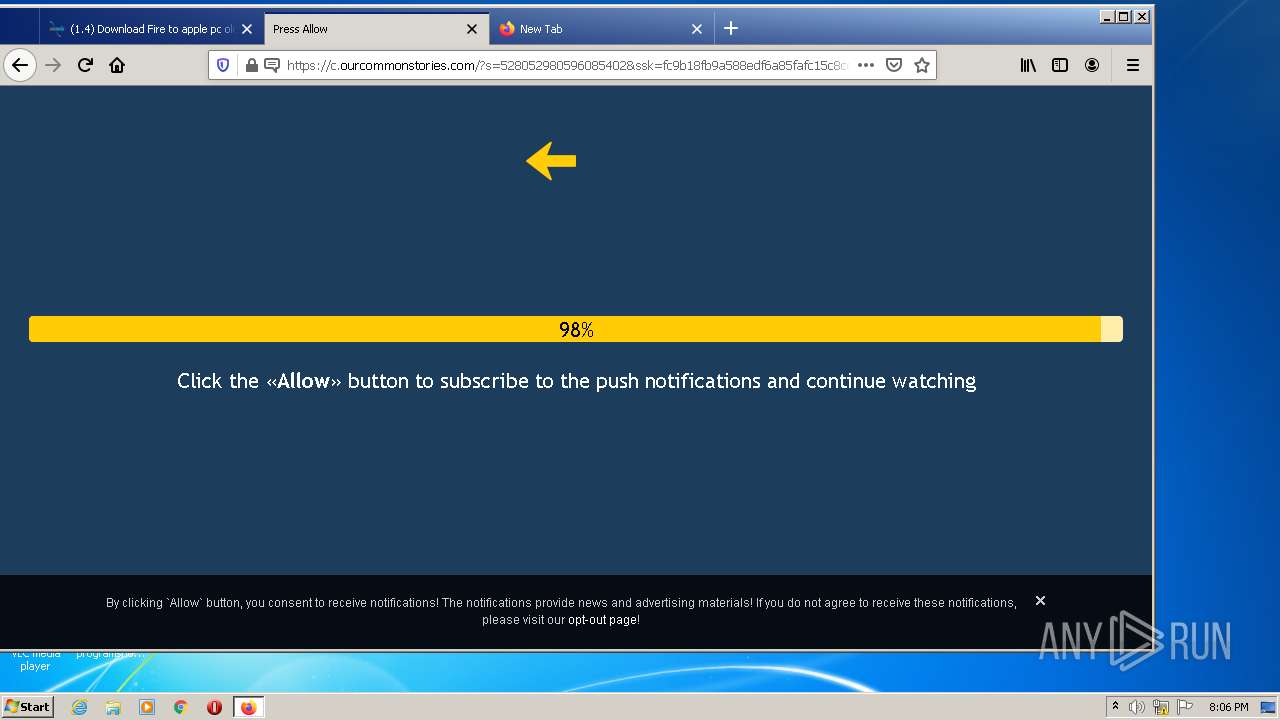
Task: Select the Press Allow tab
Action: [x=376, y=29]
